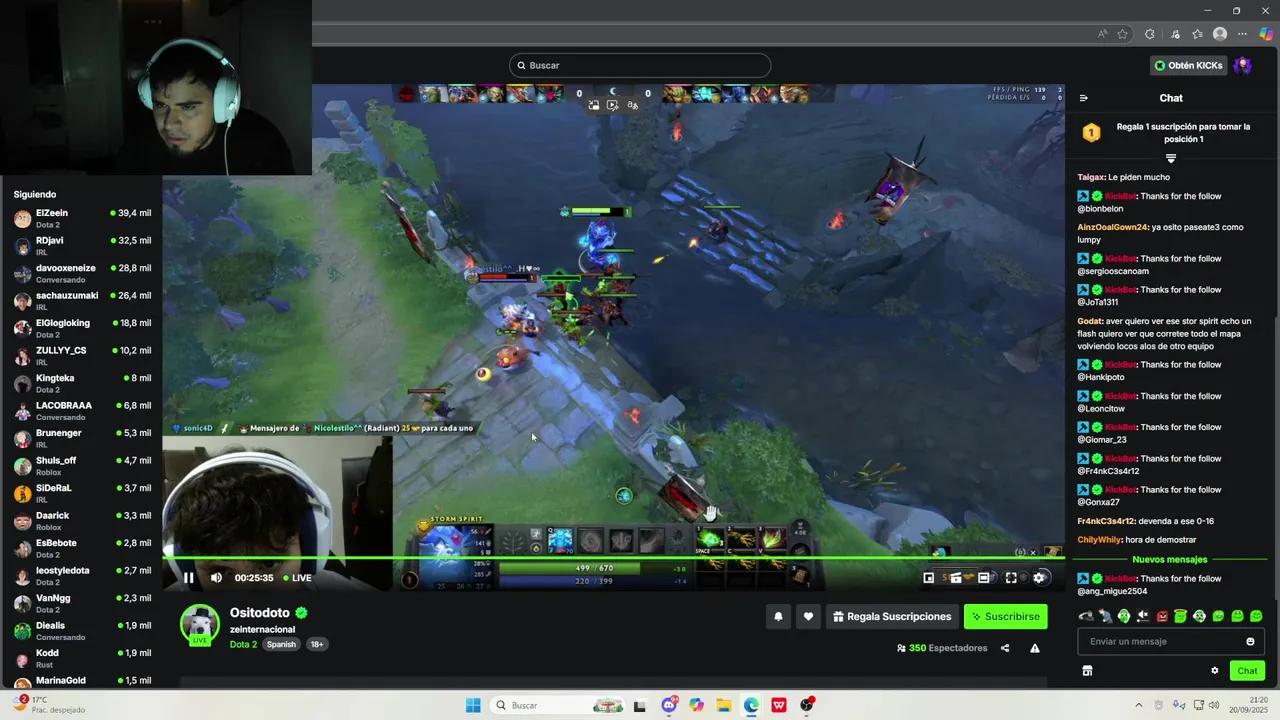Open chat settings gear

1215,671
